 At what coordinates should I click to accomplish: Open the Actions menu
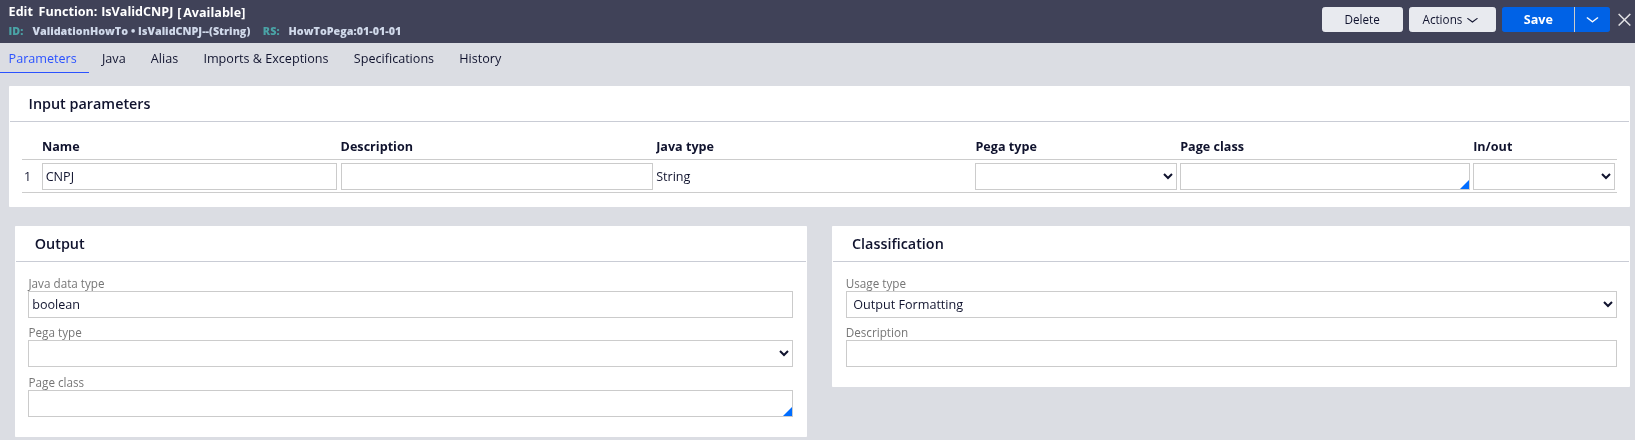[x=1451, y=20]
